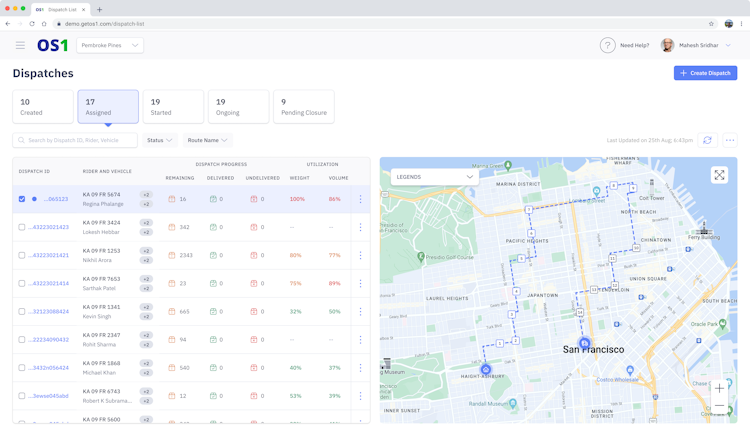Click the Create Dispatch button

click(706, 73)
